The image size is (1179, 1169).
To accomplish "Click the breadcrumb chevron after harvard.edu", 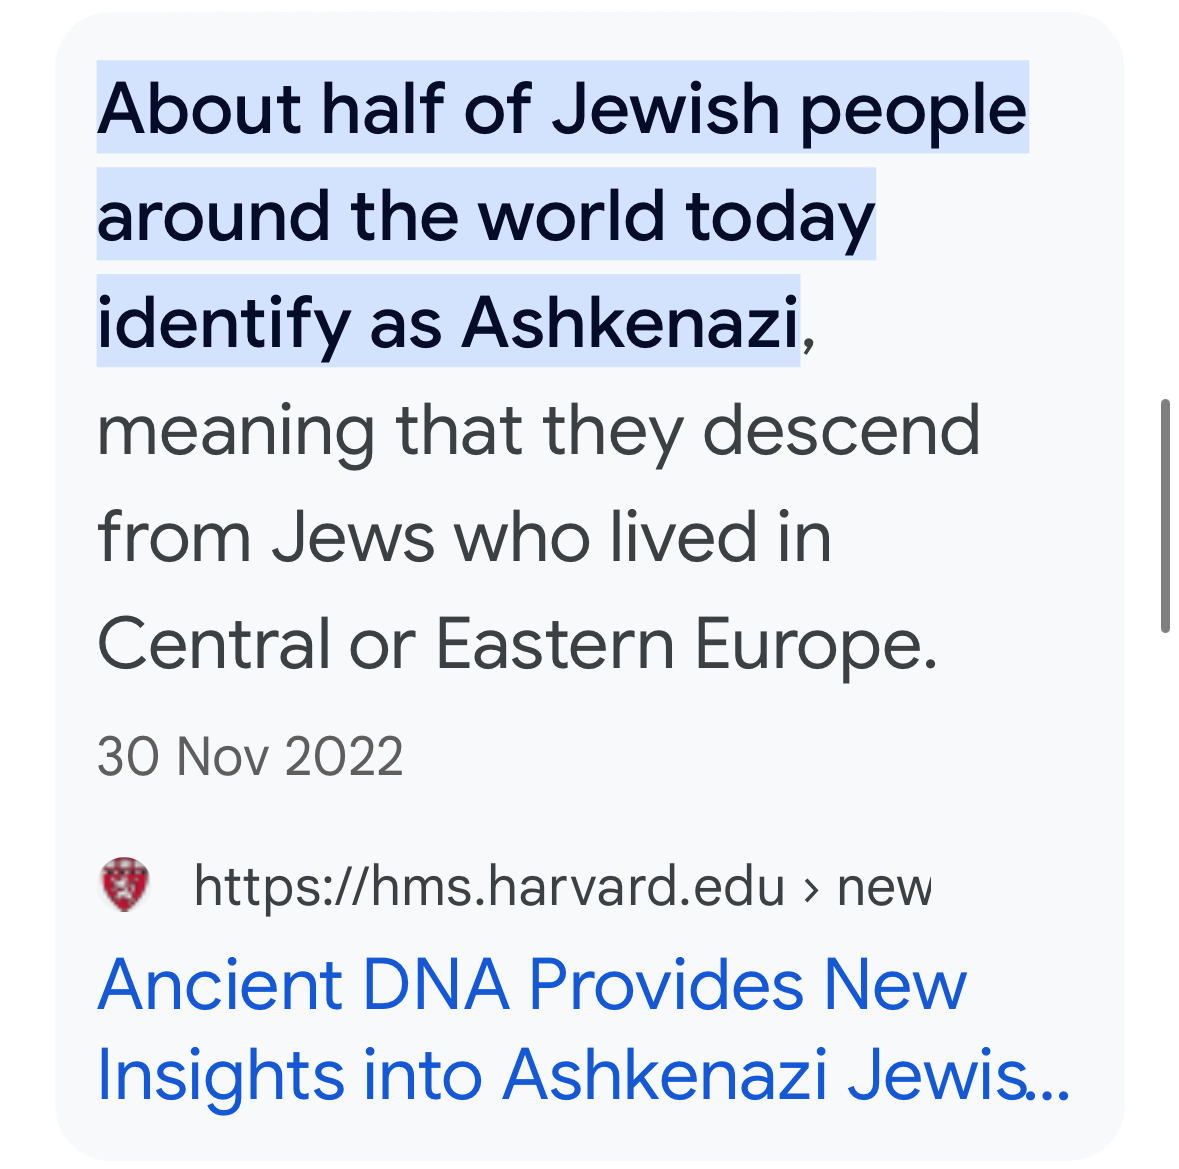I will coord(811,889).
